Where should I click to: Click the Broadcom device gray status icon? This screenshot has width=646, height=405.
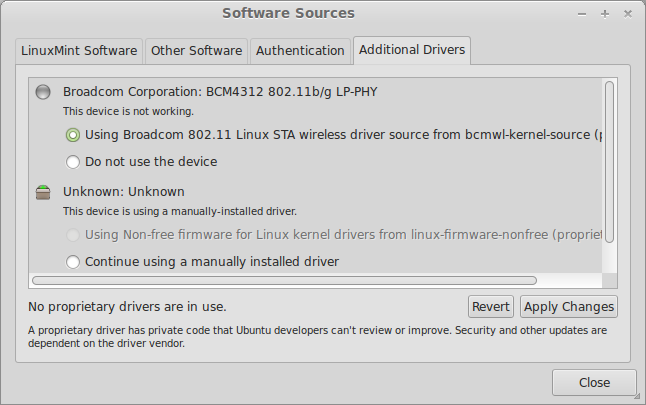(x=43, y=92)
